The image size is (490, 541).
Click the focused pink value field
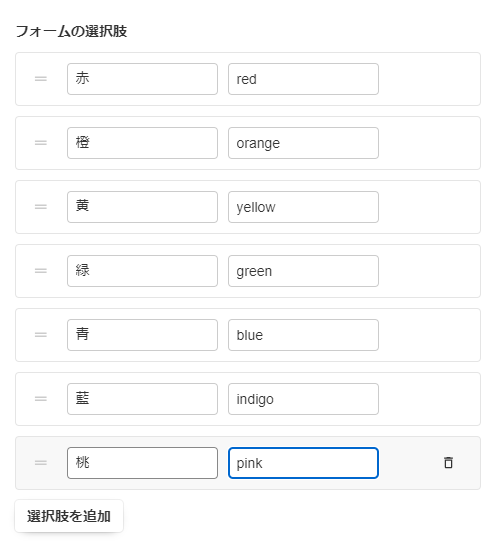pos(303,463)
